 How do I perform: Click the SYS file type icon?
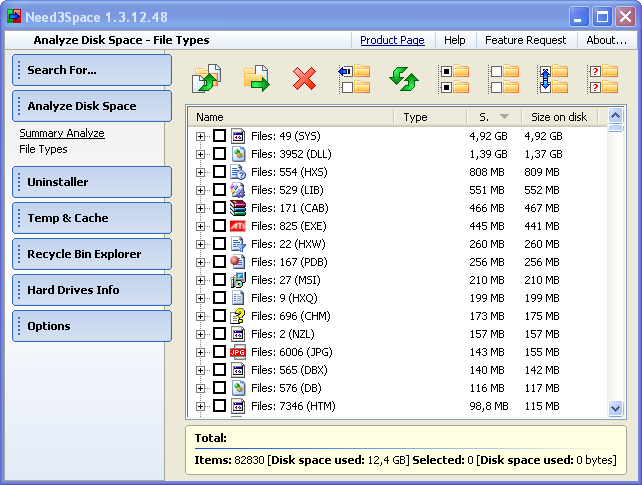[238, 136]
